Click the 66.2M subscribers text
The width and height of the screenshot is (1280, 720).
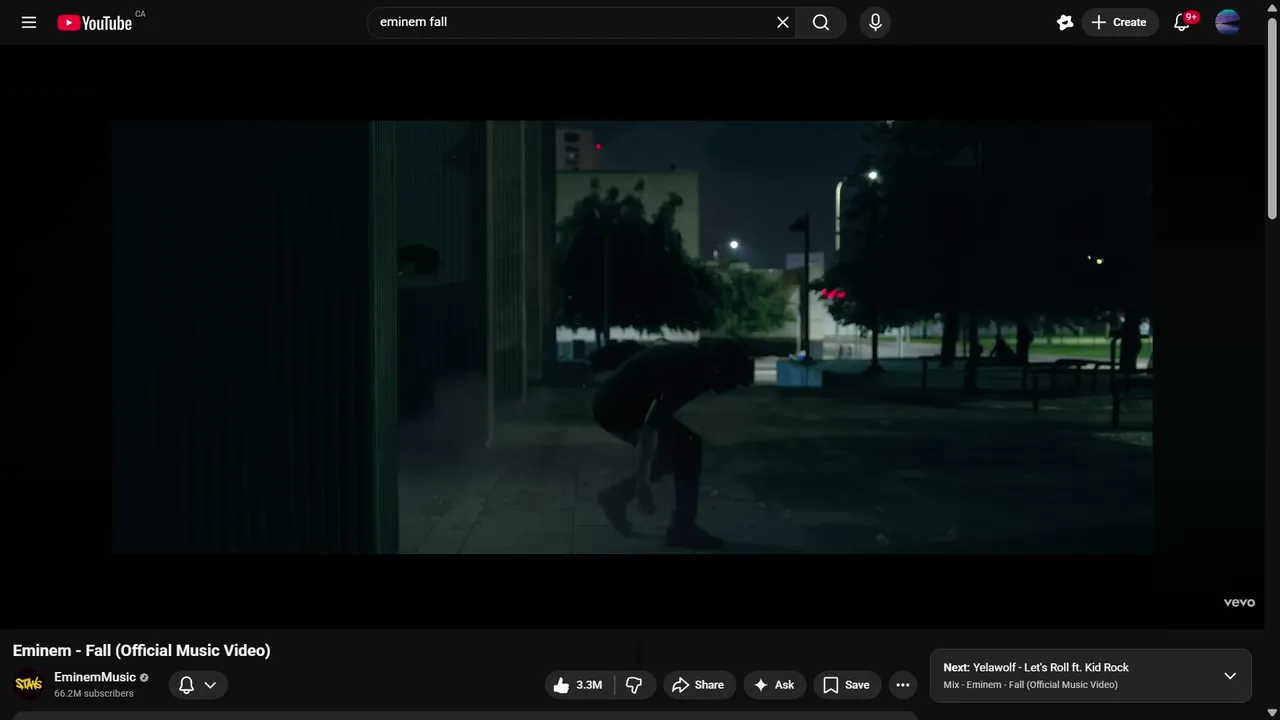(x=94, y=693)
